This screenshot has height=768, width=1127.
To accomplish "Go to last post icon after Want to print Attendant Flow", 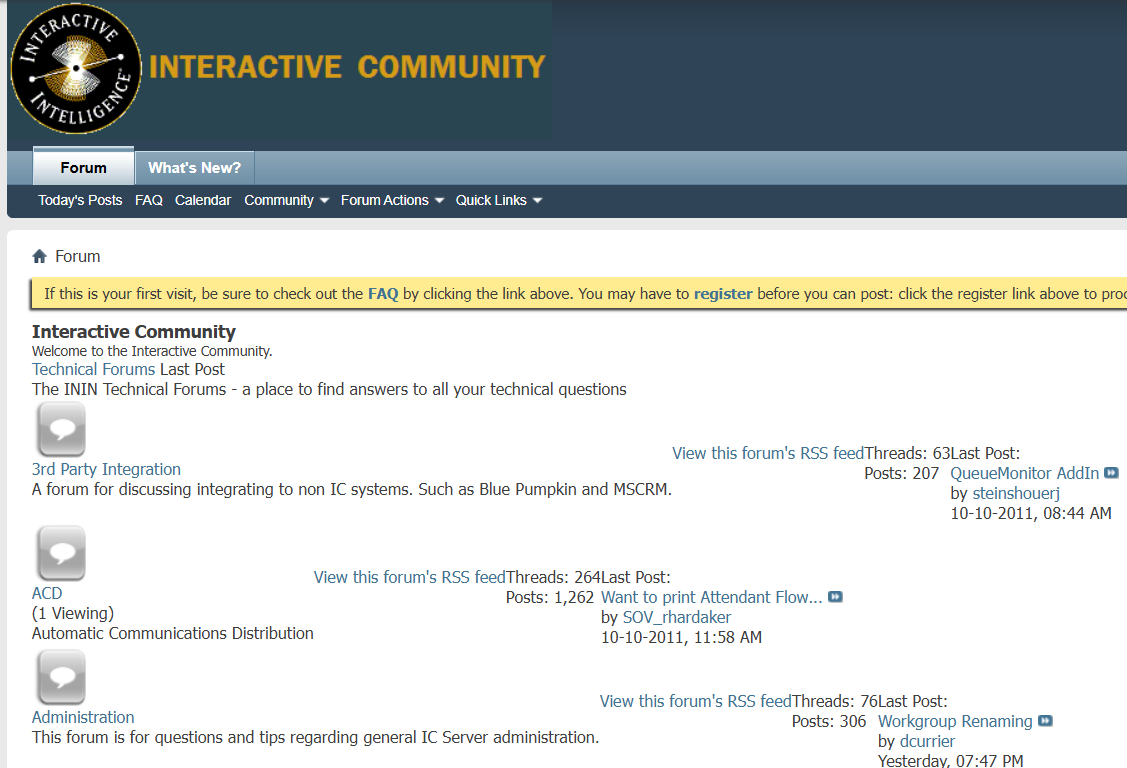I will point(835,597).
